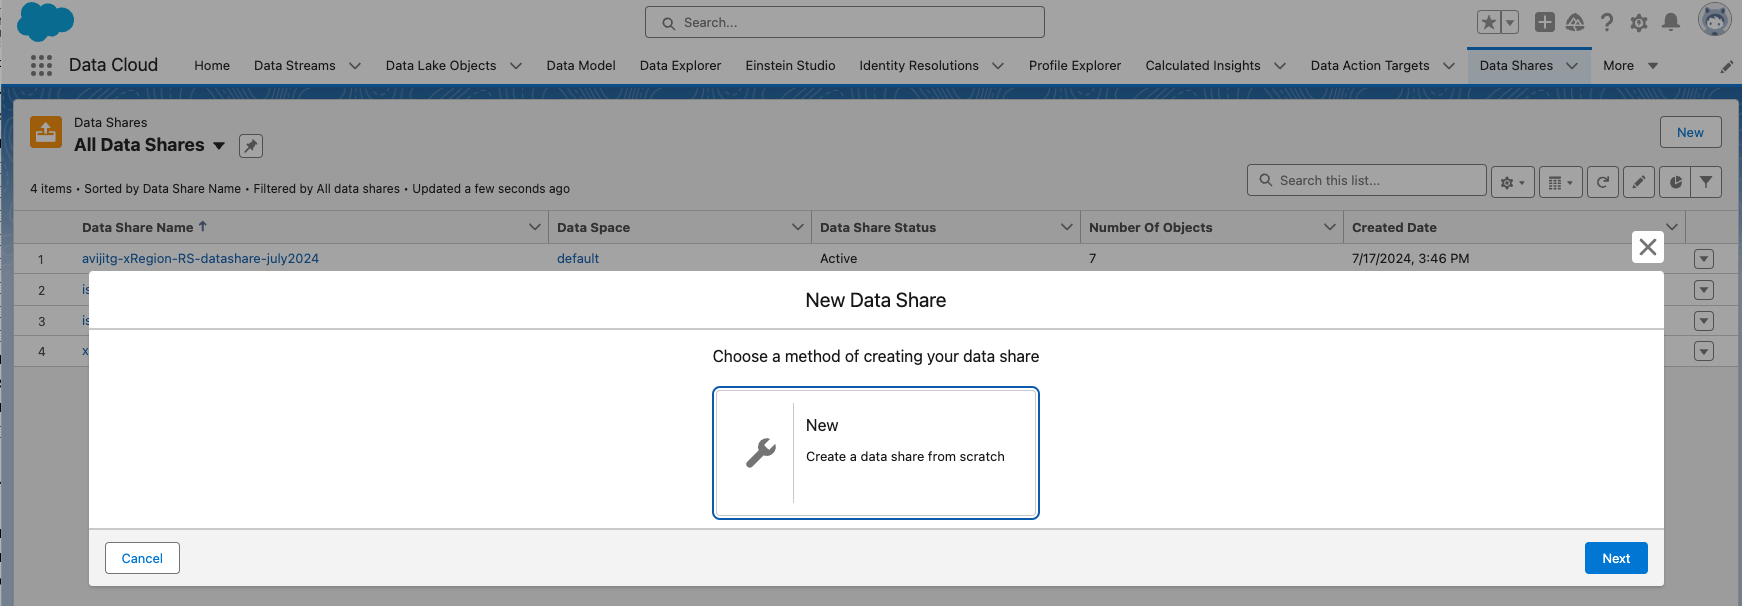Focus the global Search box
1742x606 pixels.
(845, 22)
